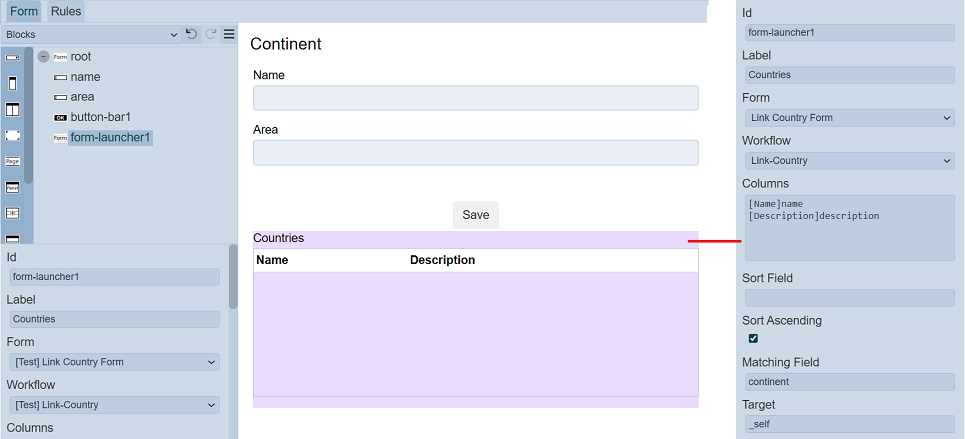
Task: Open the Link Country Form dropdown
Action: click(x=849, y=118)
